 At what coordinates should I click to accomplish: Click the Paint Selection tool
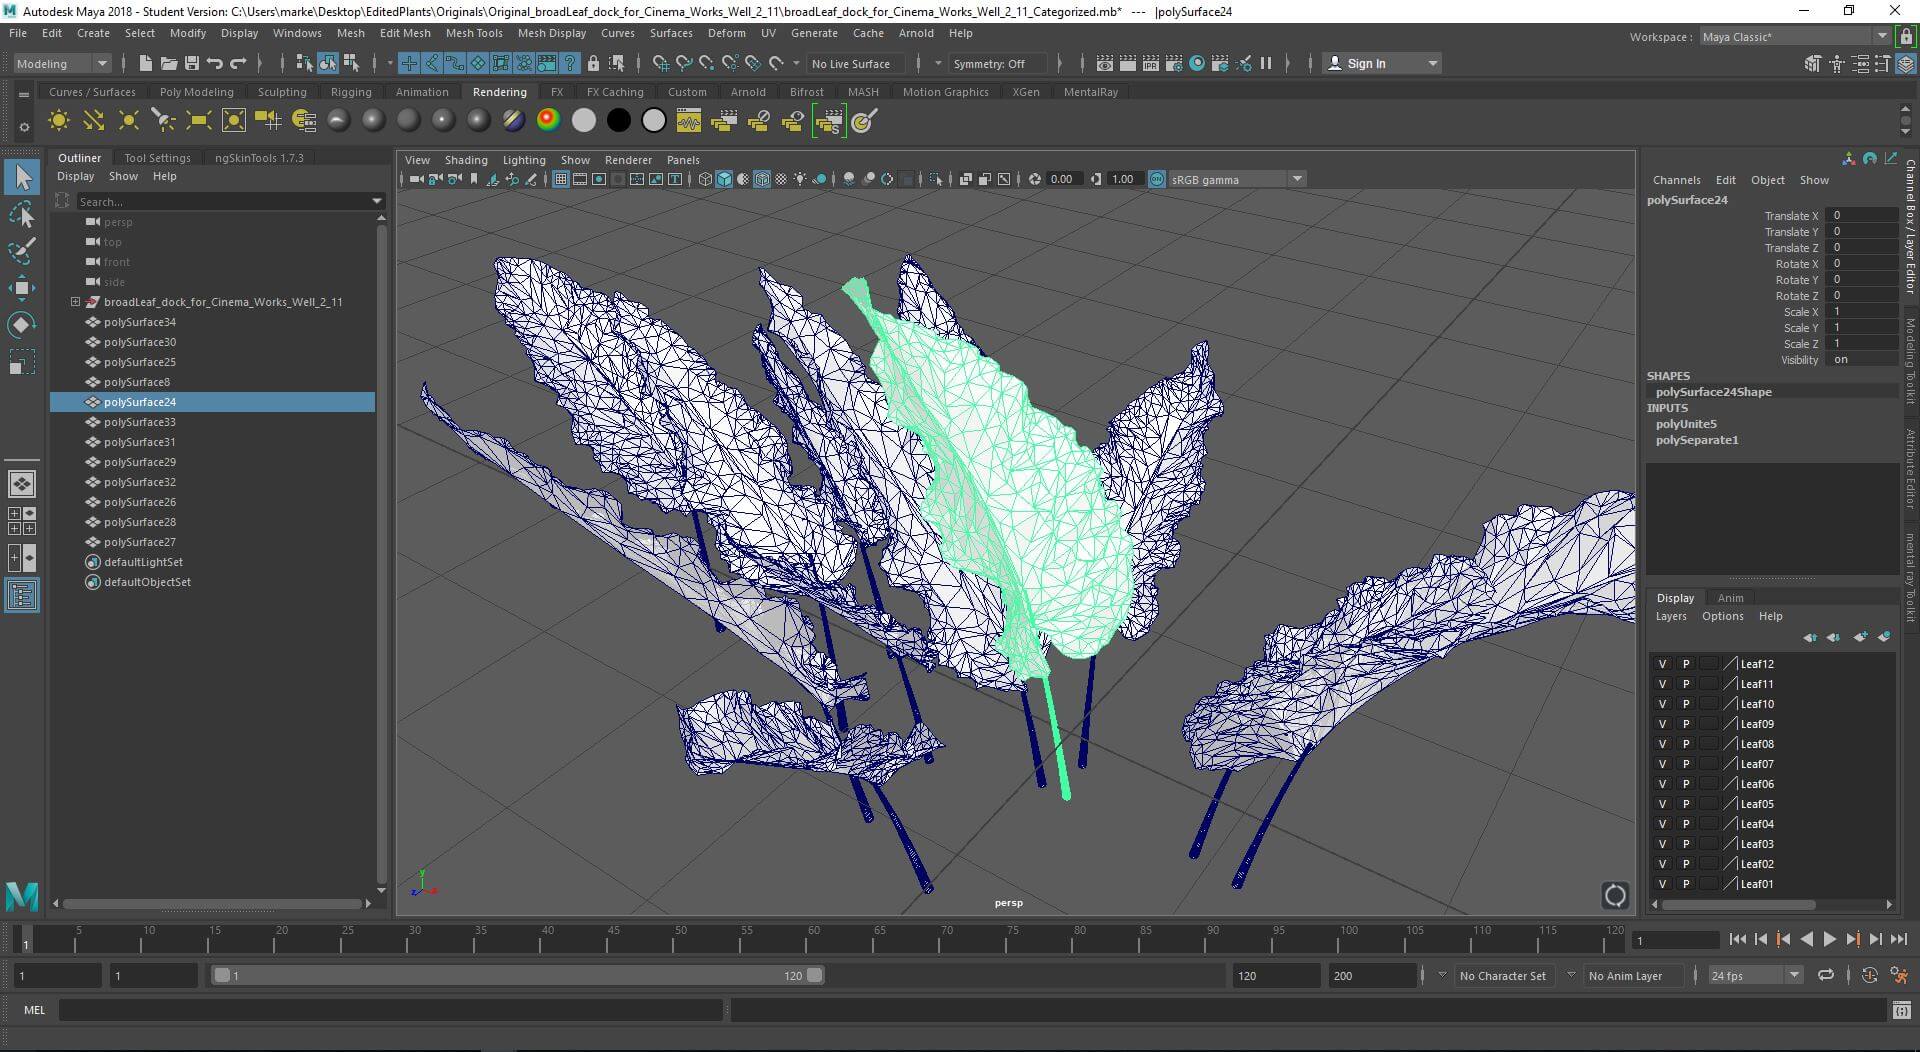click(21, 251)
